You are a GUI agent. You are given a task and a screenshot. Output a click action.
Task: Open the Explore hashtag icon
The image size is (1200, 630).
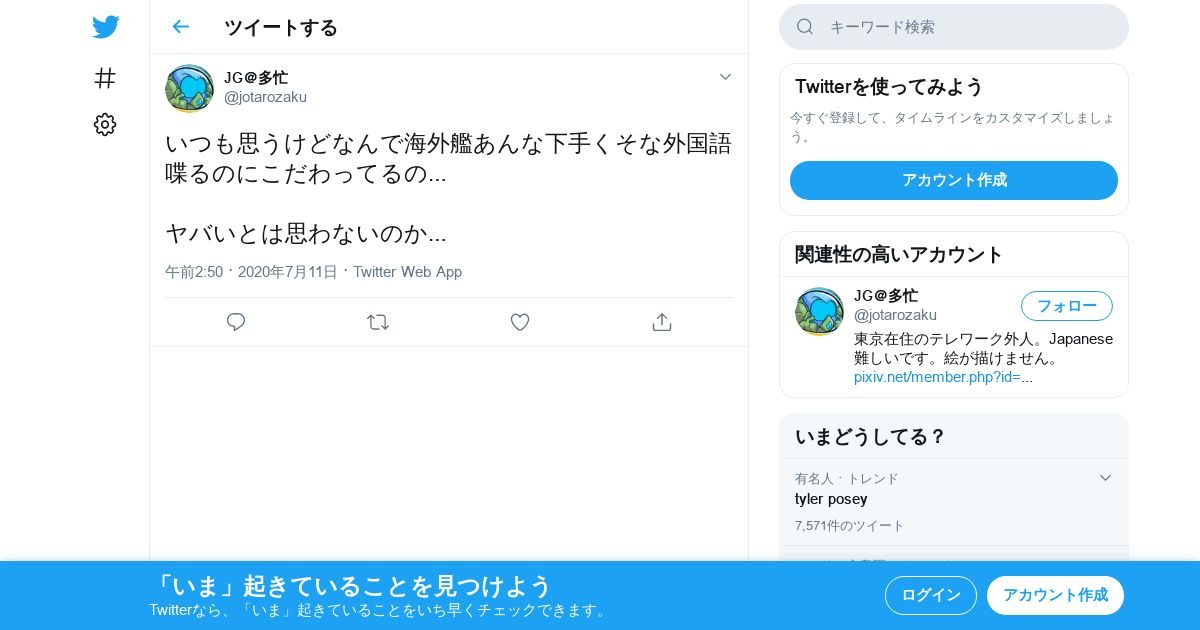(105, 78)
